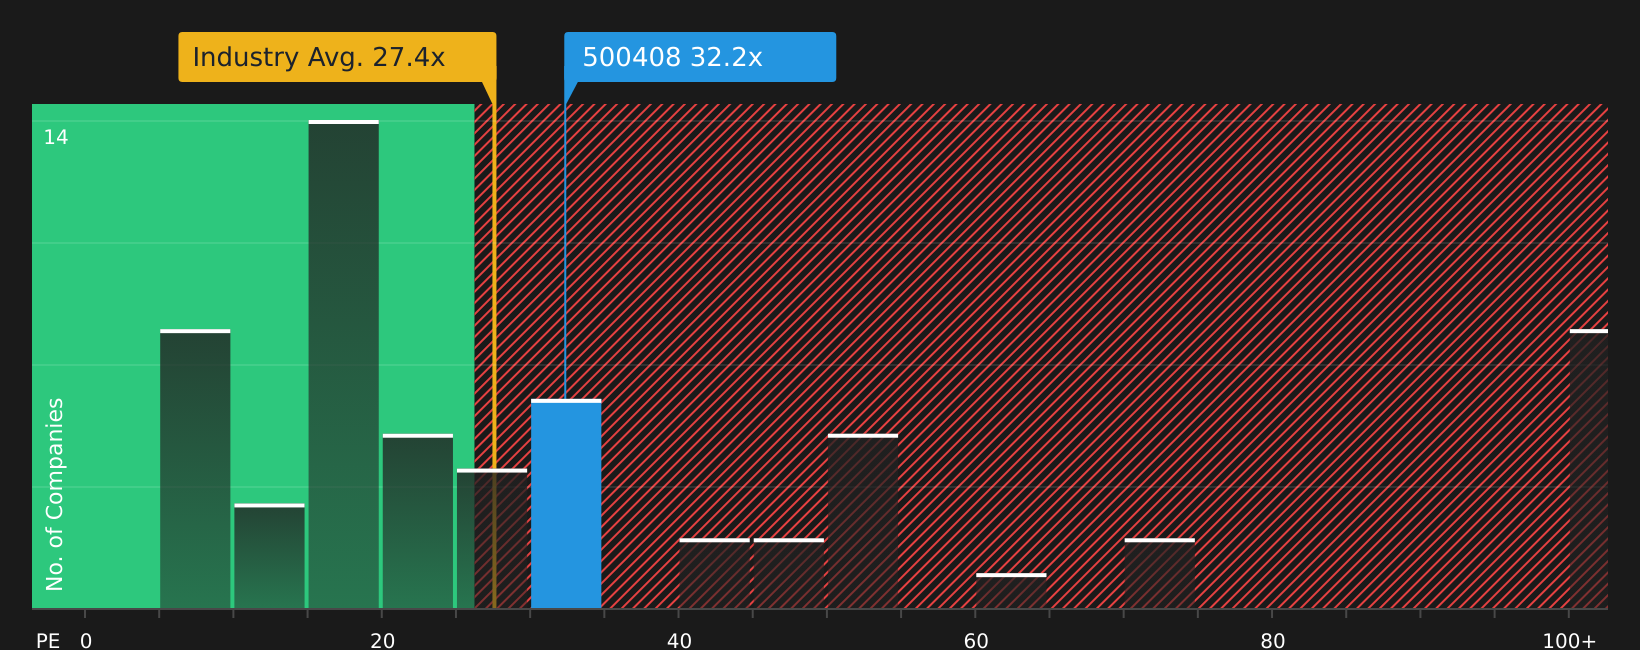Select the bar at PE 25-30

492,539
